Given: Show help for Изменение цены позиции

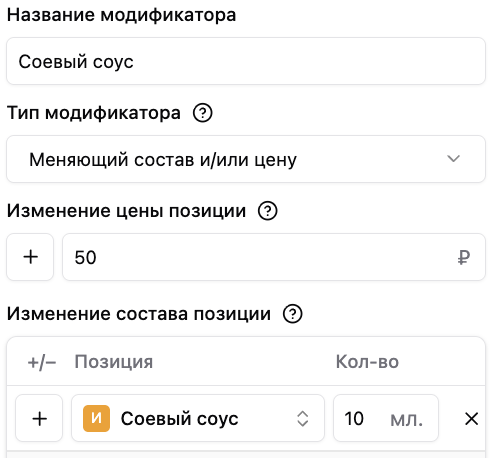Looking at the screenshot, I should tap(267, 211).
